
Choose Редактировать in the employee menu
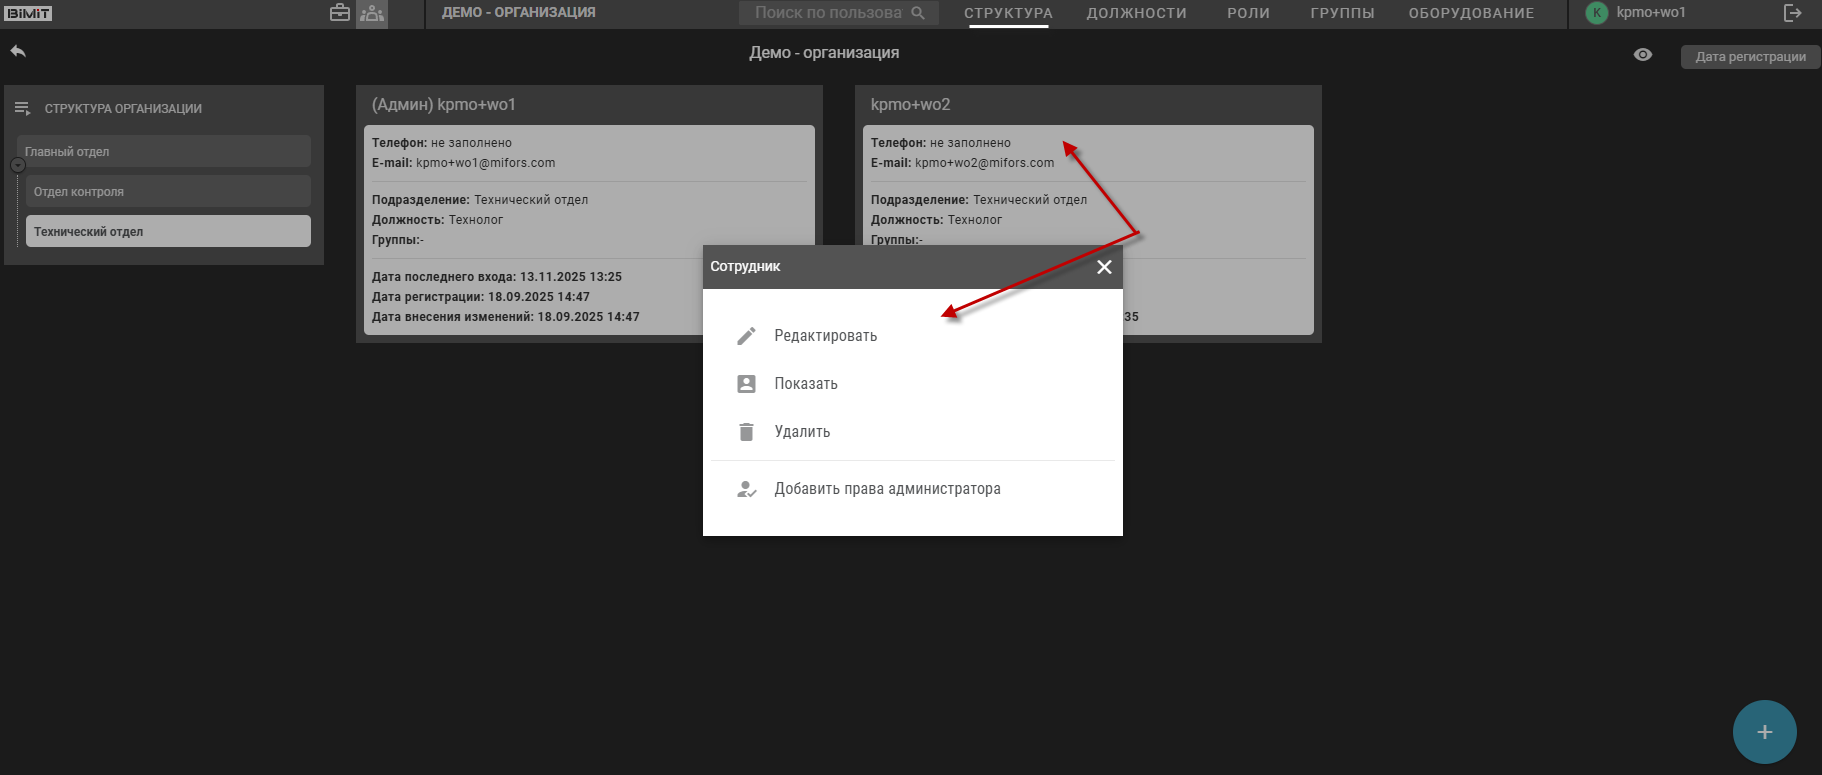[825, 336]
